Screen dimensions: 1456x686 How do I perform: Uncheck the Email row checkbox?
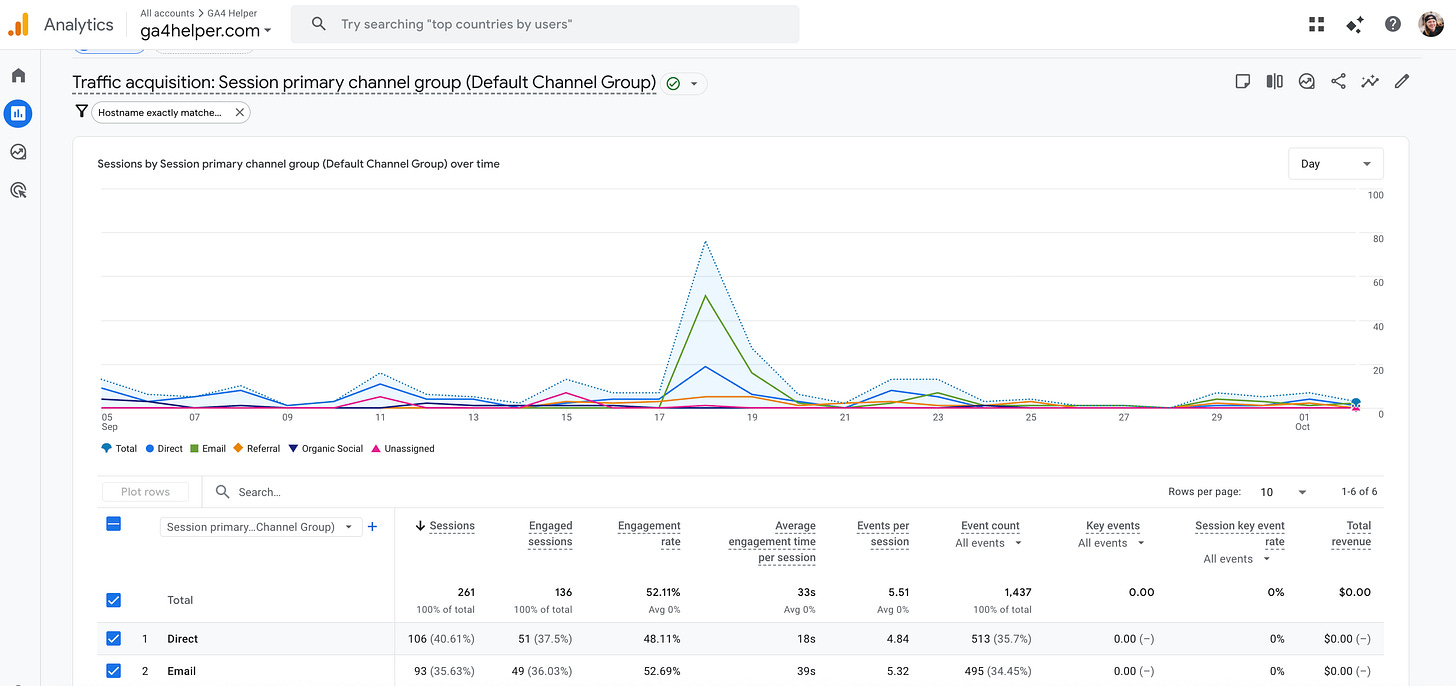113,671
